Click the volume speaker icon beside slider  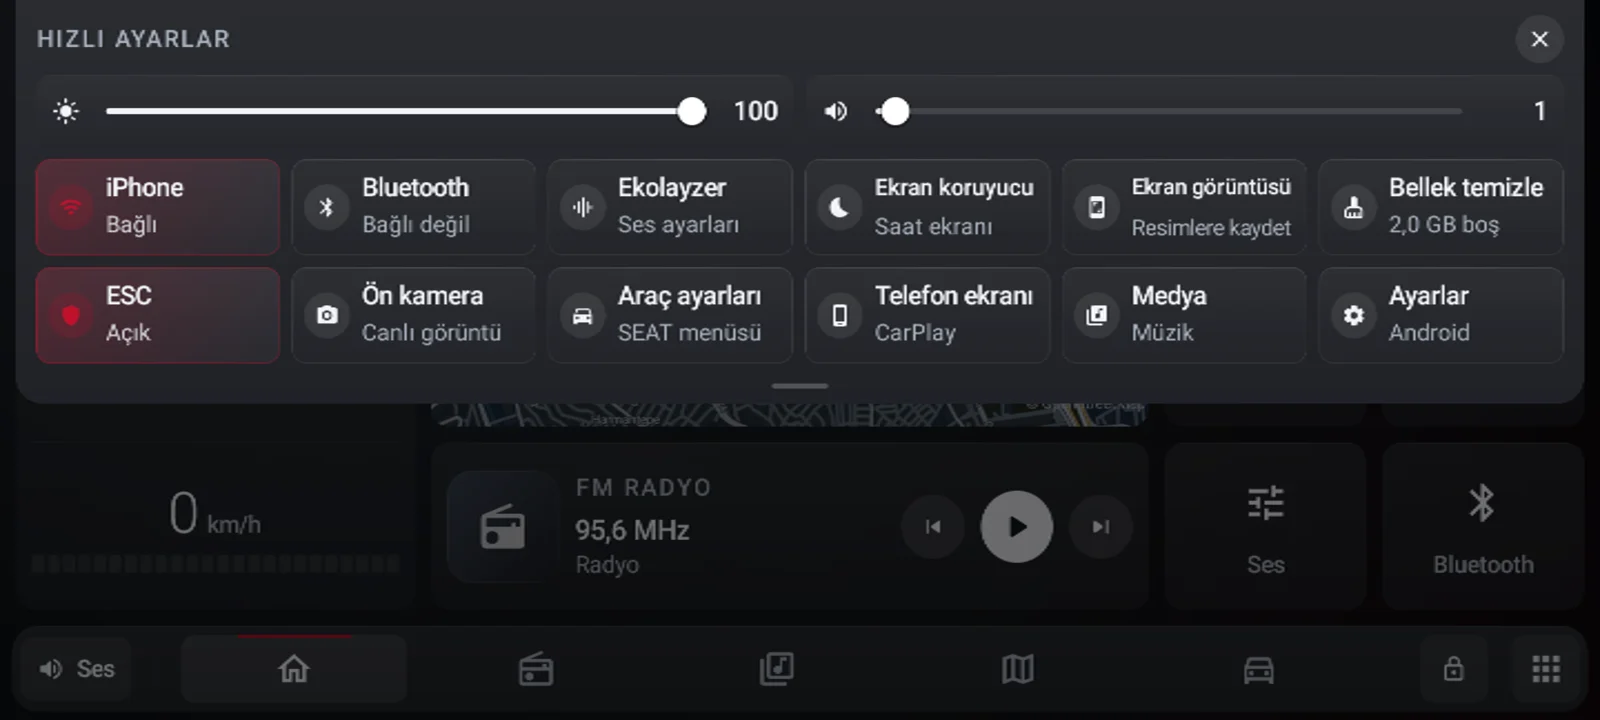tap(836, 111)
